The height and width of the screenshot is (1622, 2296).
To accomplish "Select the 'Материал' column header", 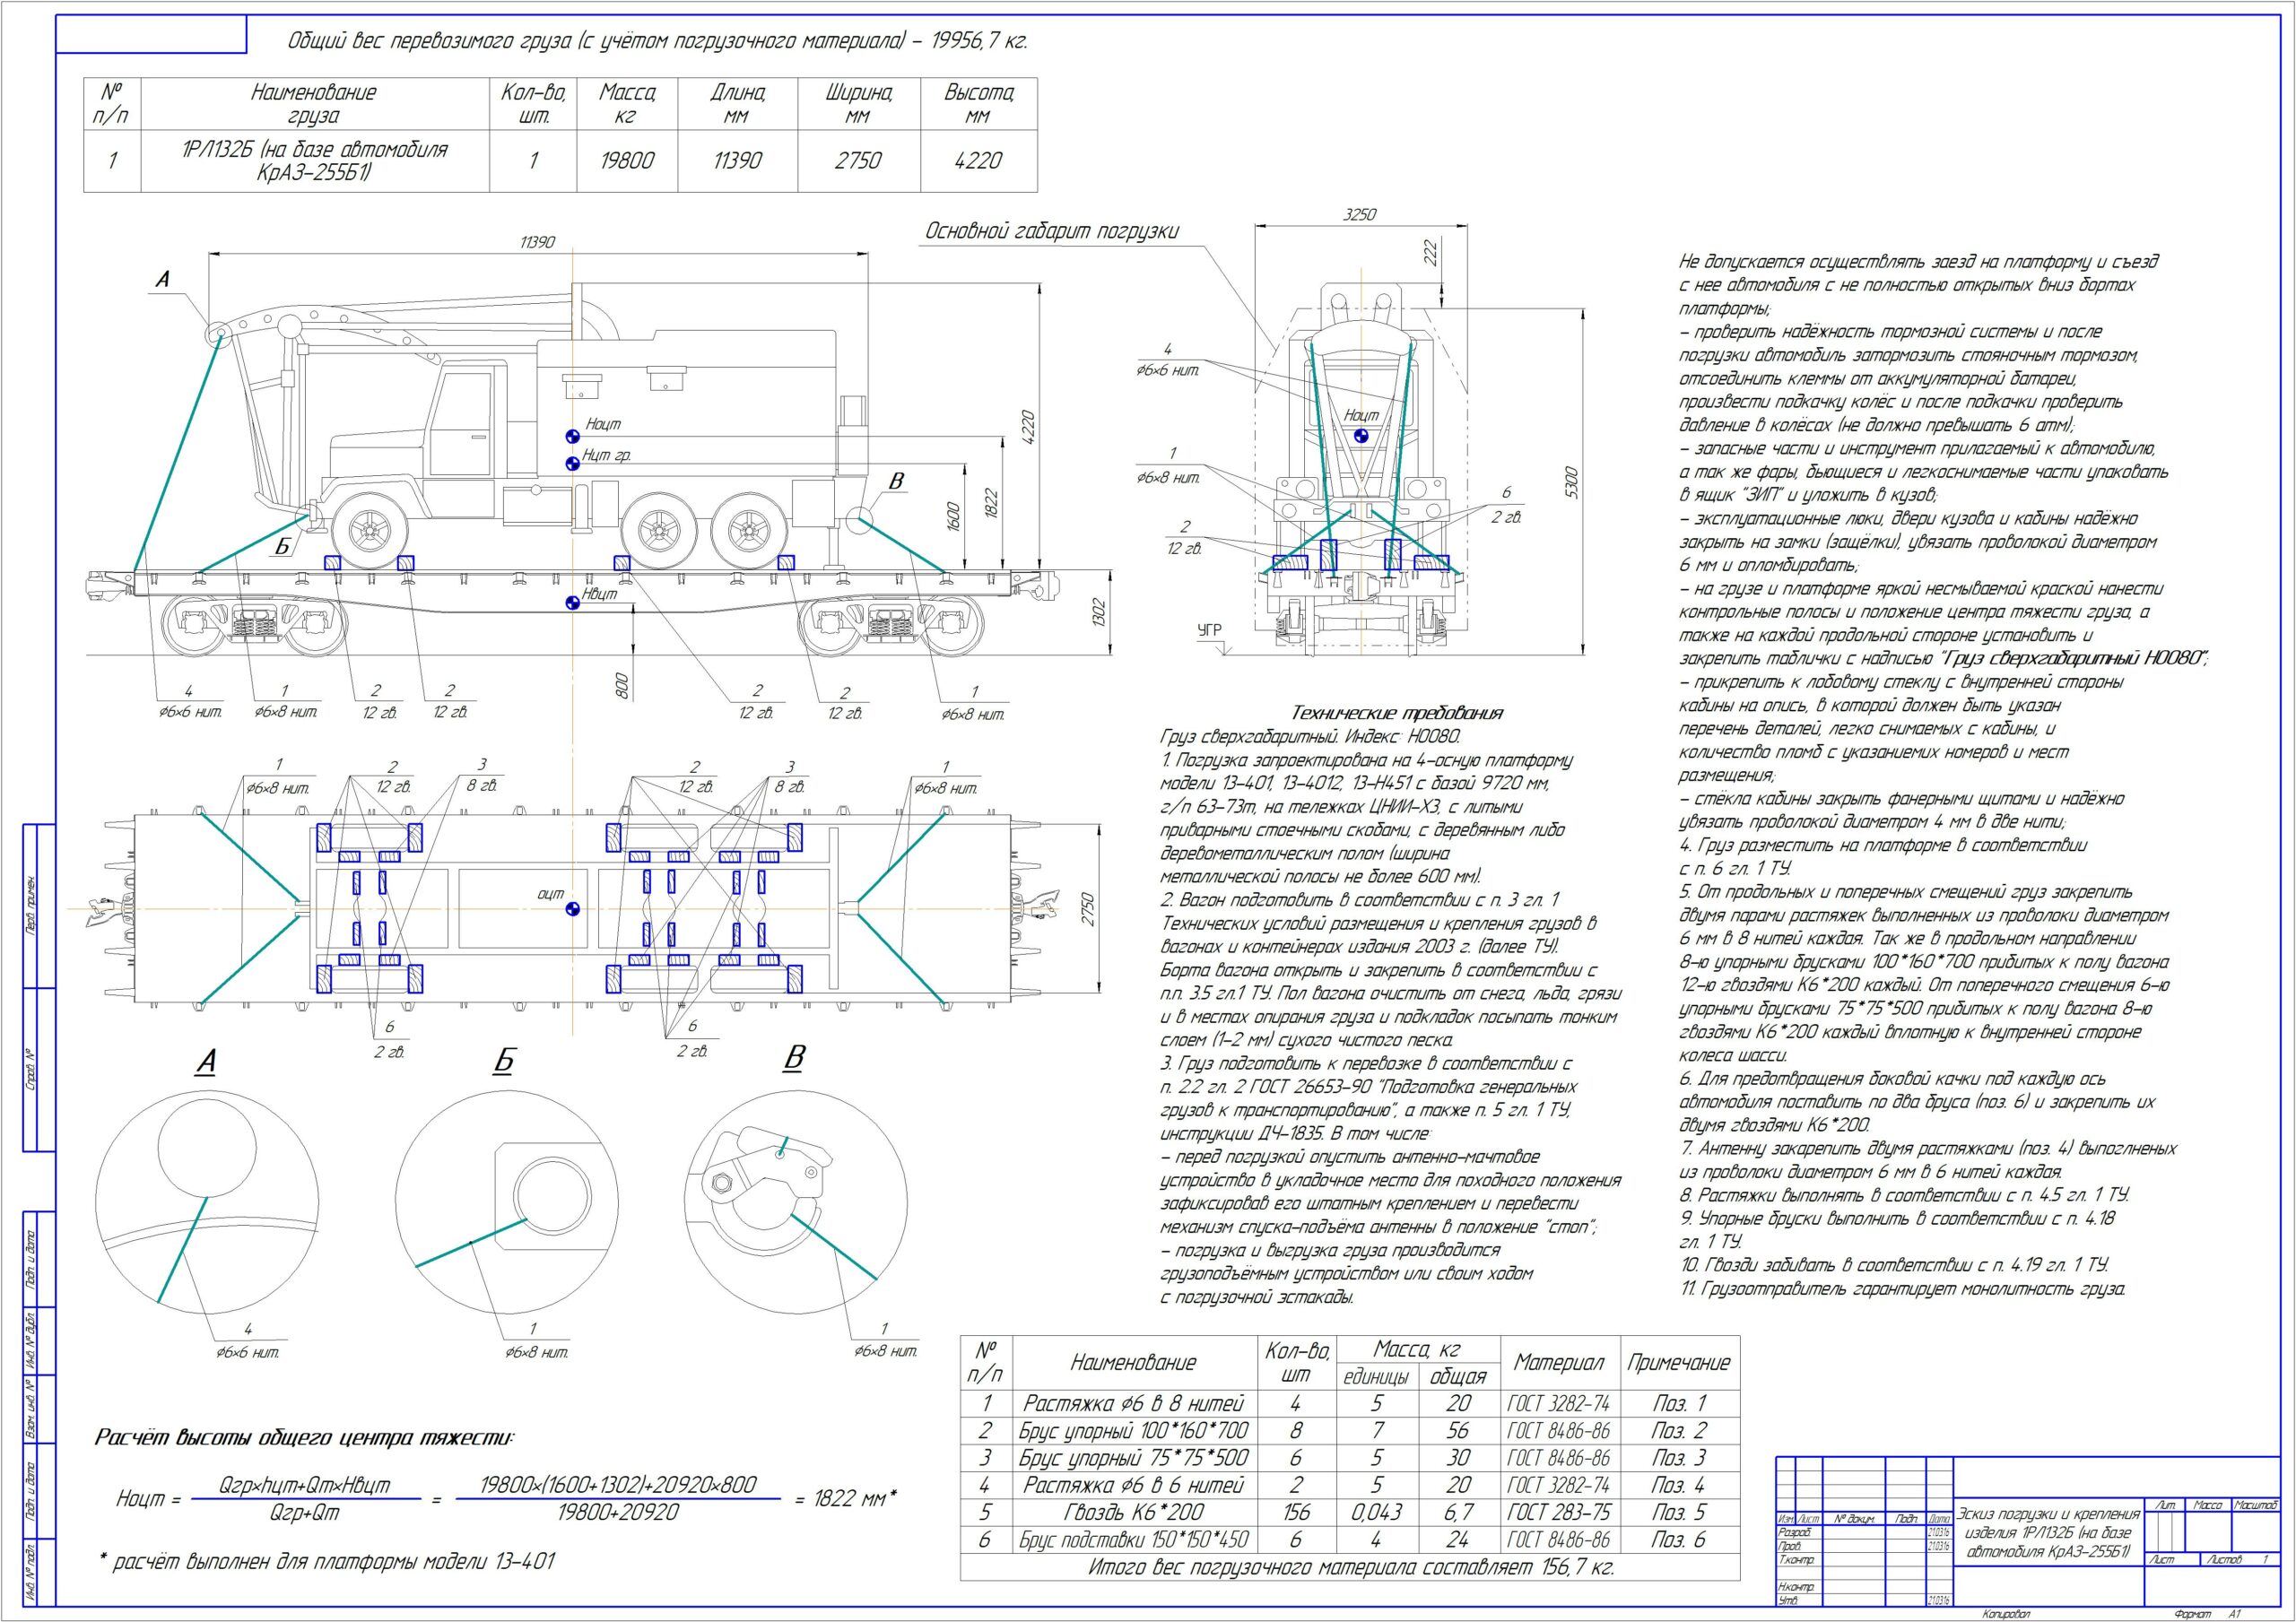I will coord(1560,1362).
